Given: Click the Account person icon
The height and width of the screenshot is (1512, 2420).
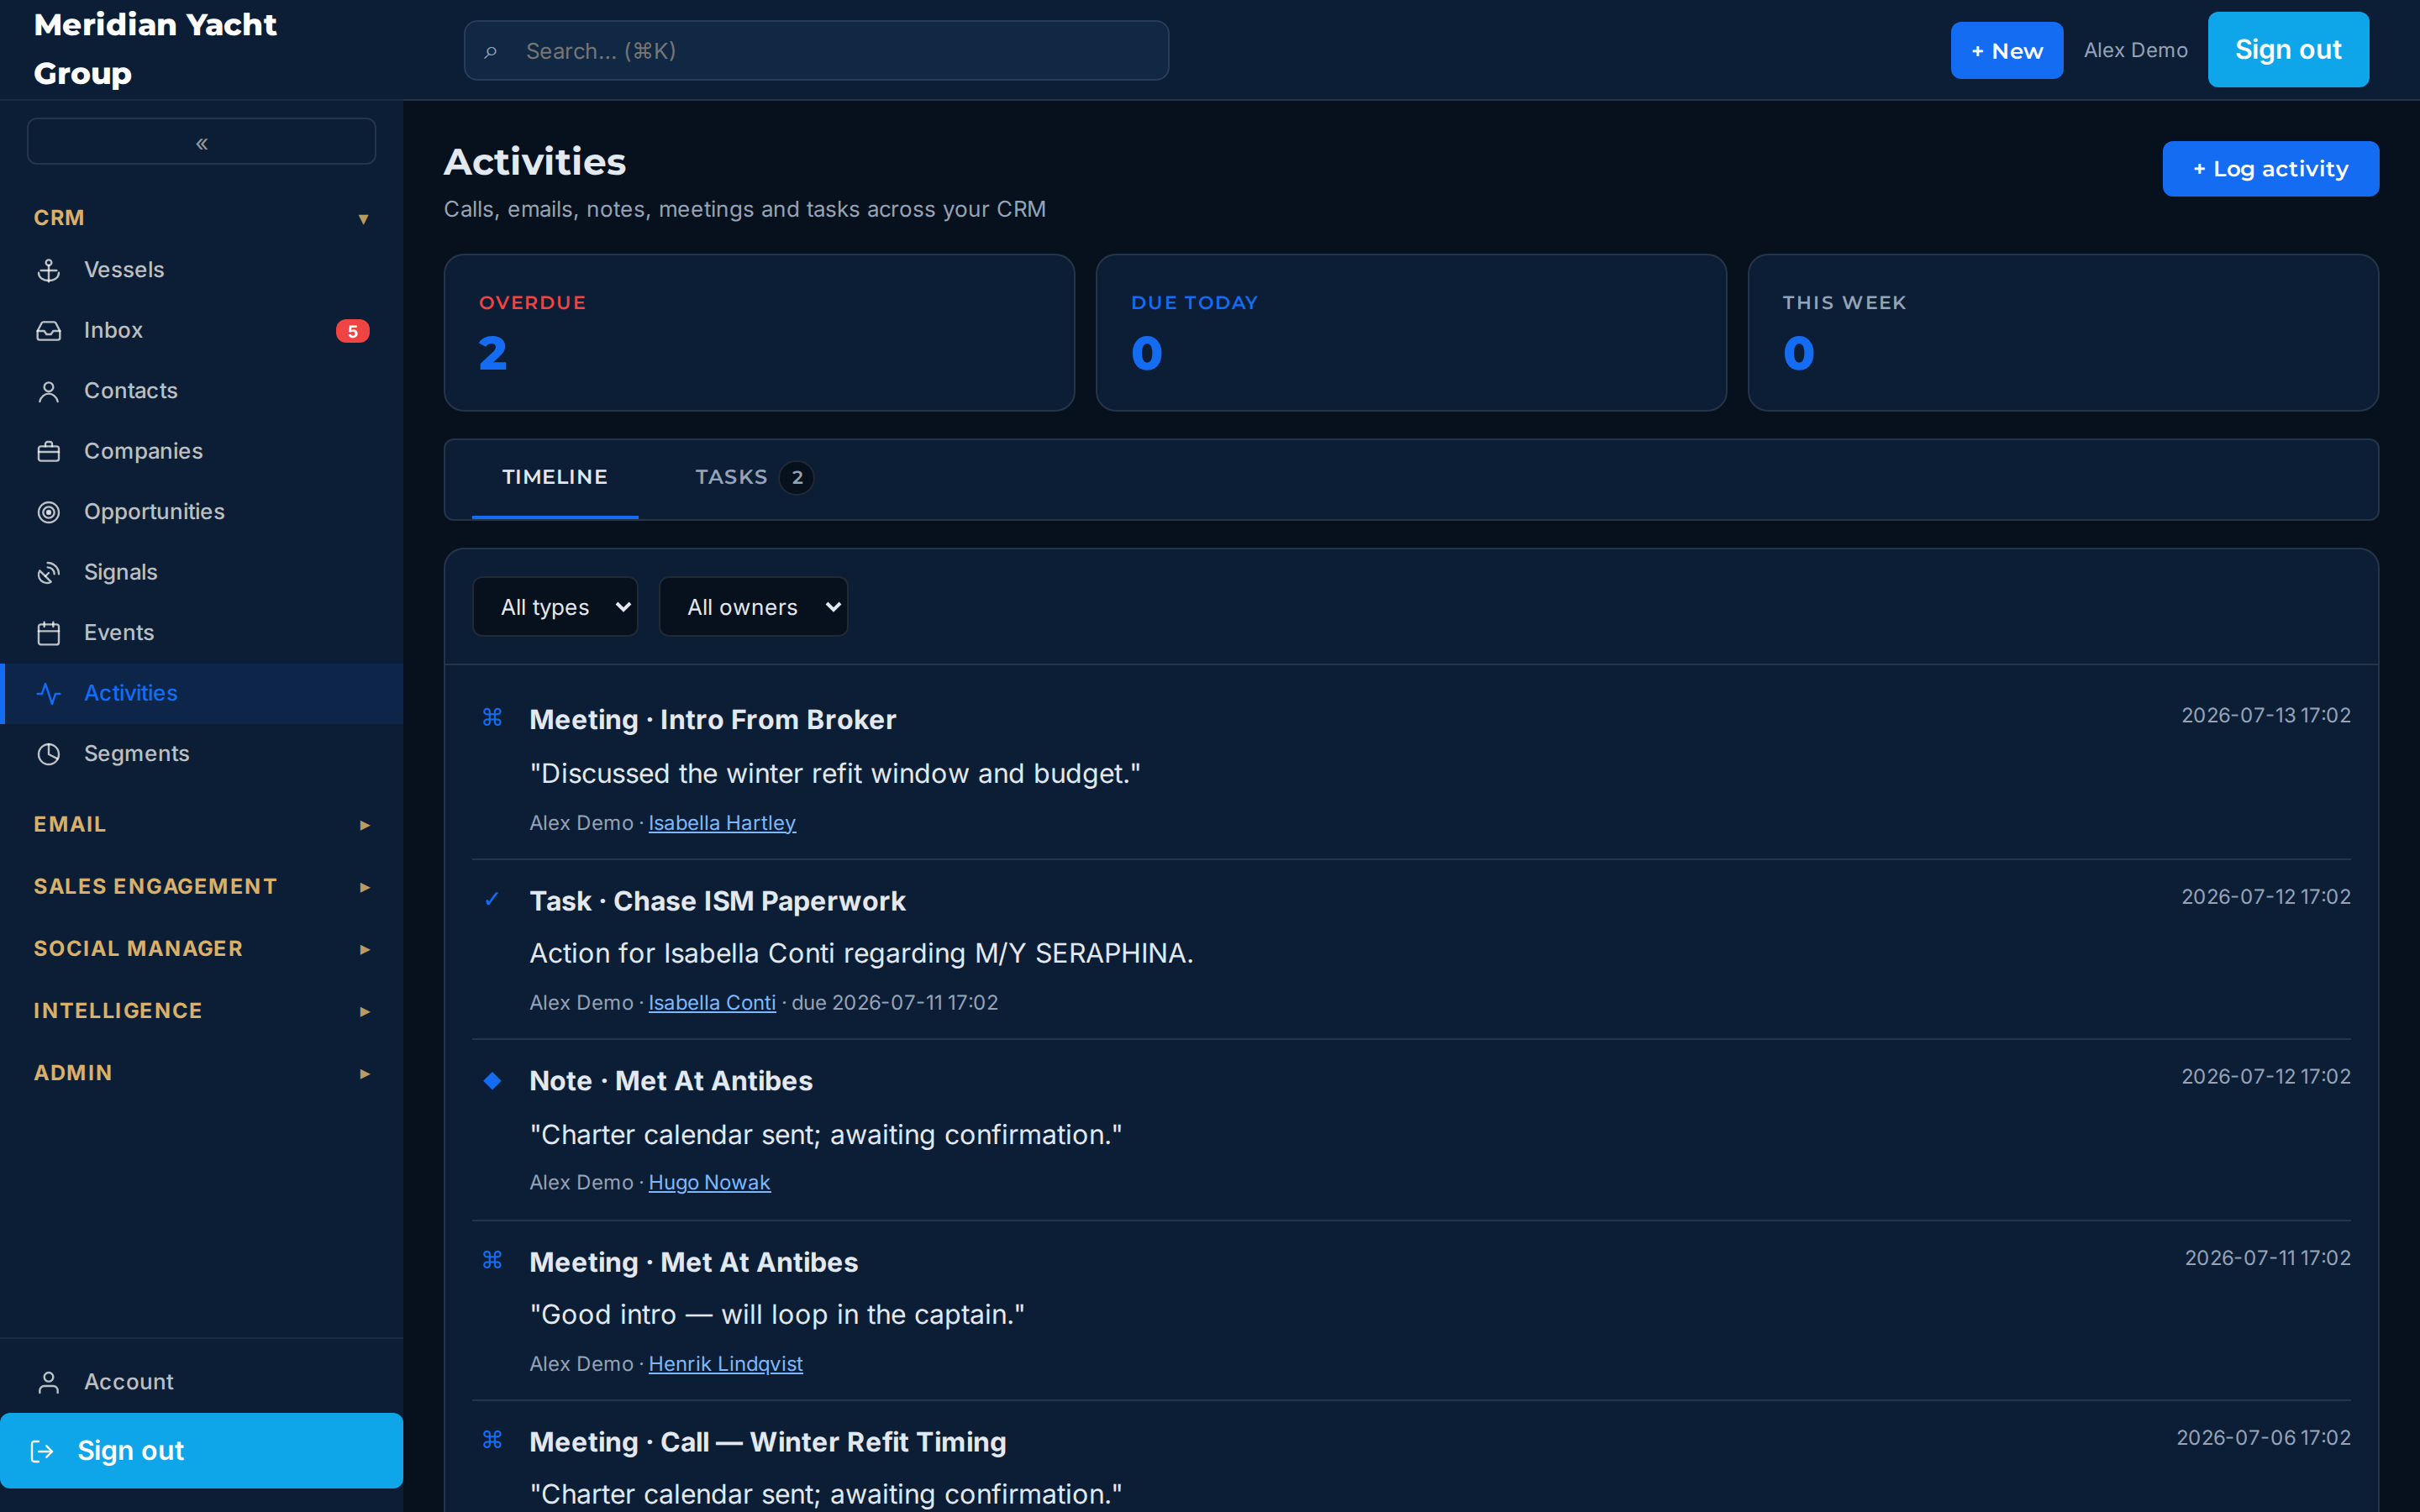Looking at the screenshot, I should coord(49,1382).
